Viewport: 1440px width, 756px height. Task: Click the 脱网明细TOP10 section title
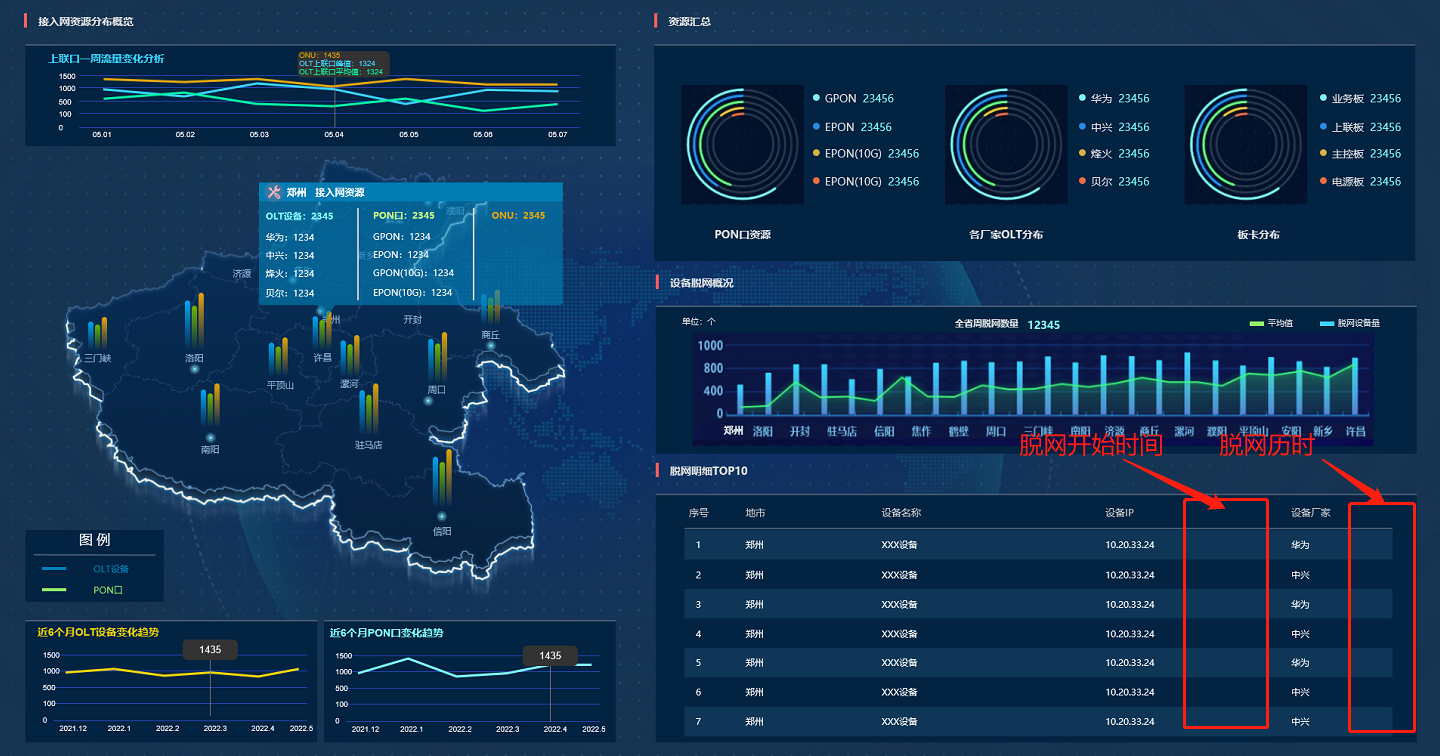coord(708,471)
